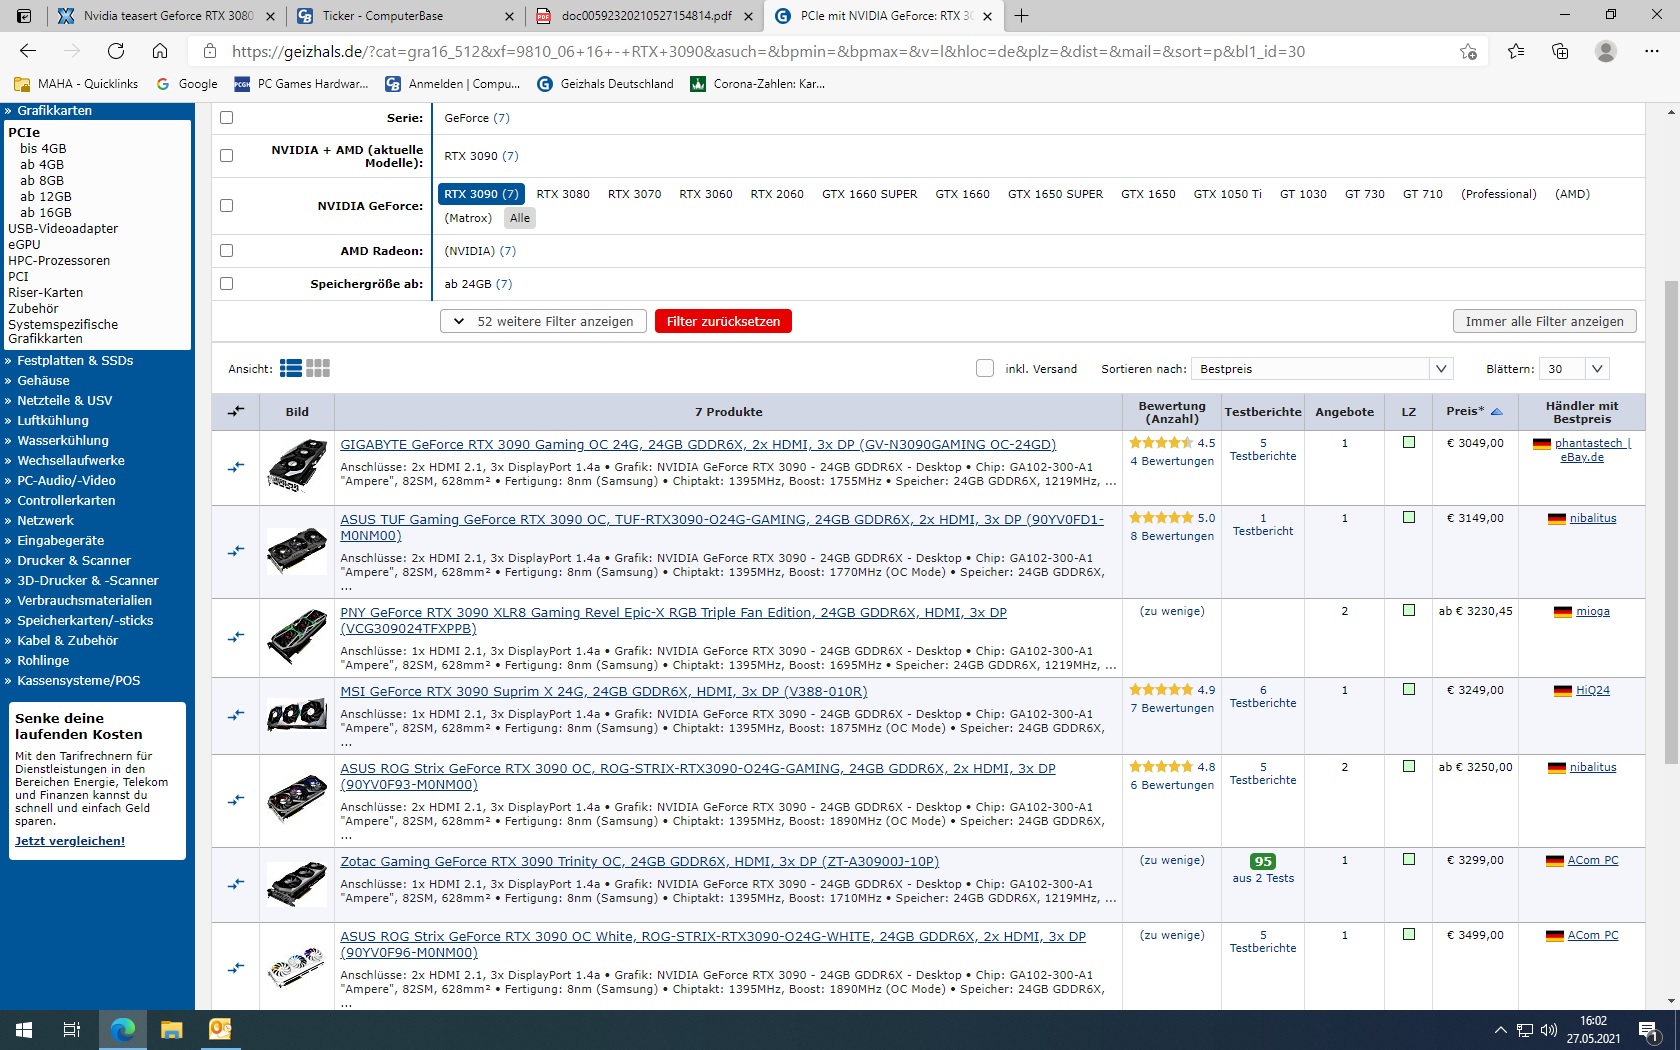The height and width of the screenshot is (1050, 1680).
Task: Expand Netzteile & USV category
Action: pos(65,400)
